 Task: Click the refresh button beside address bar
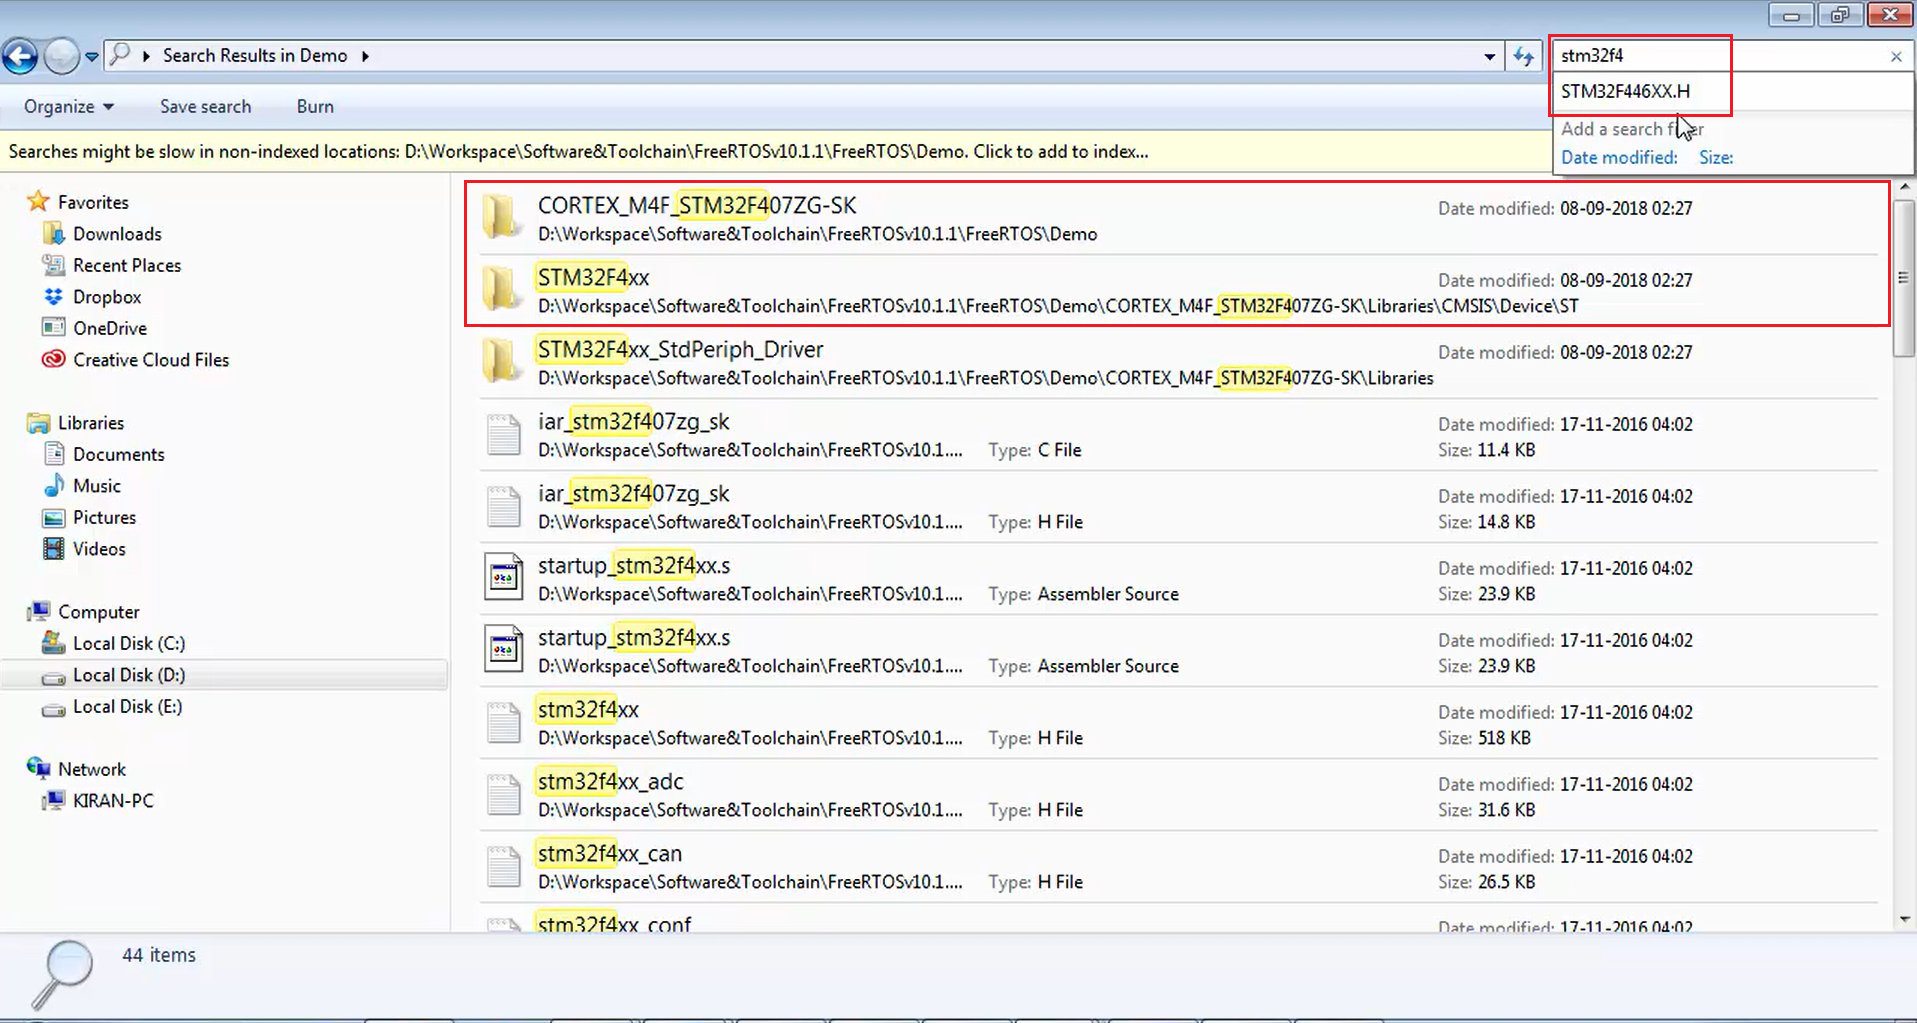point(1523,57)
